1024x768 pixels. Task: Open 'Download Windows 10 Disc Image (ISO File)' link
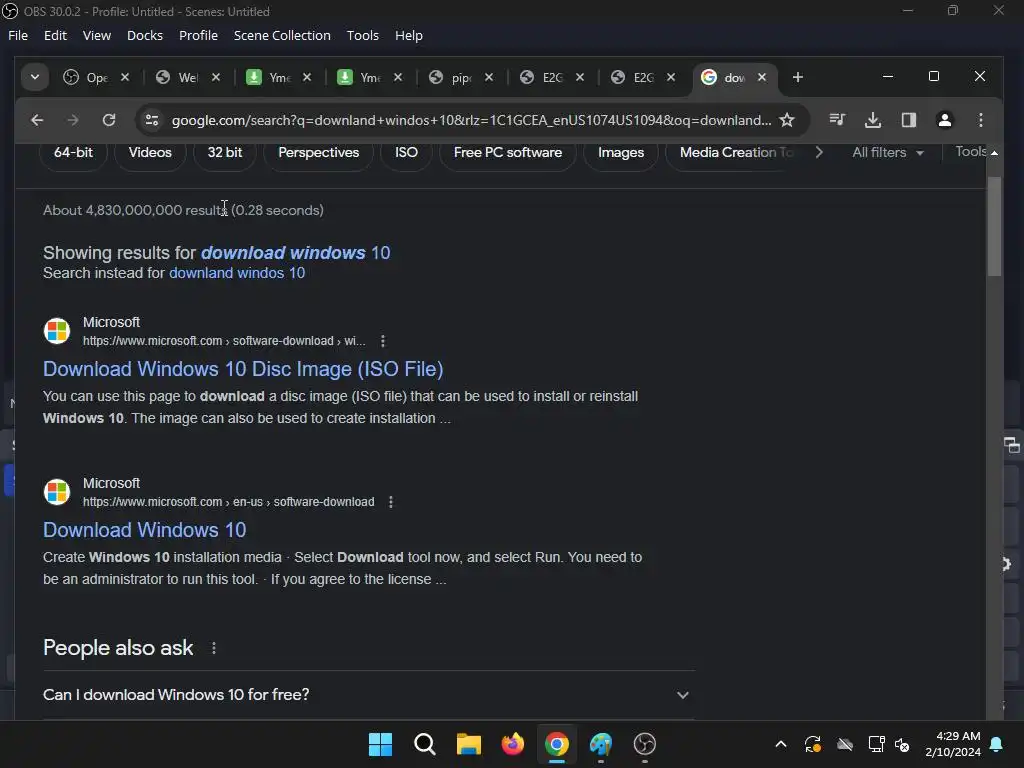pos(243,369)
